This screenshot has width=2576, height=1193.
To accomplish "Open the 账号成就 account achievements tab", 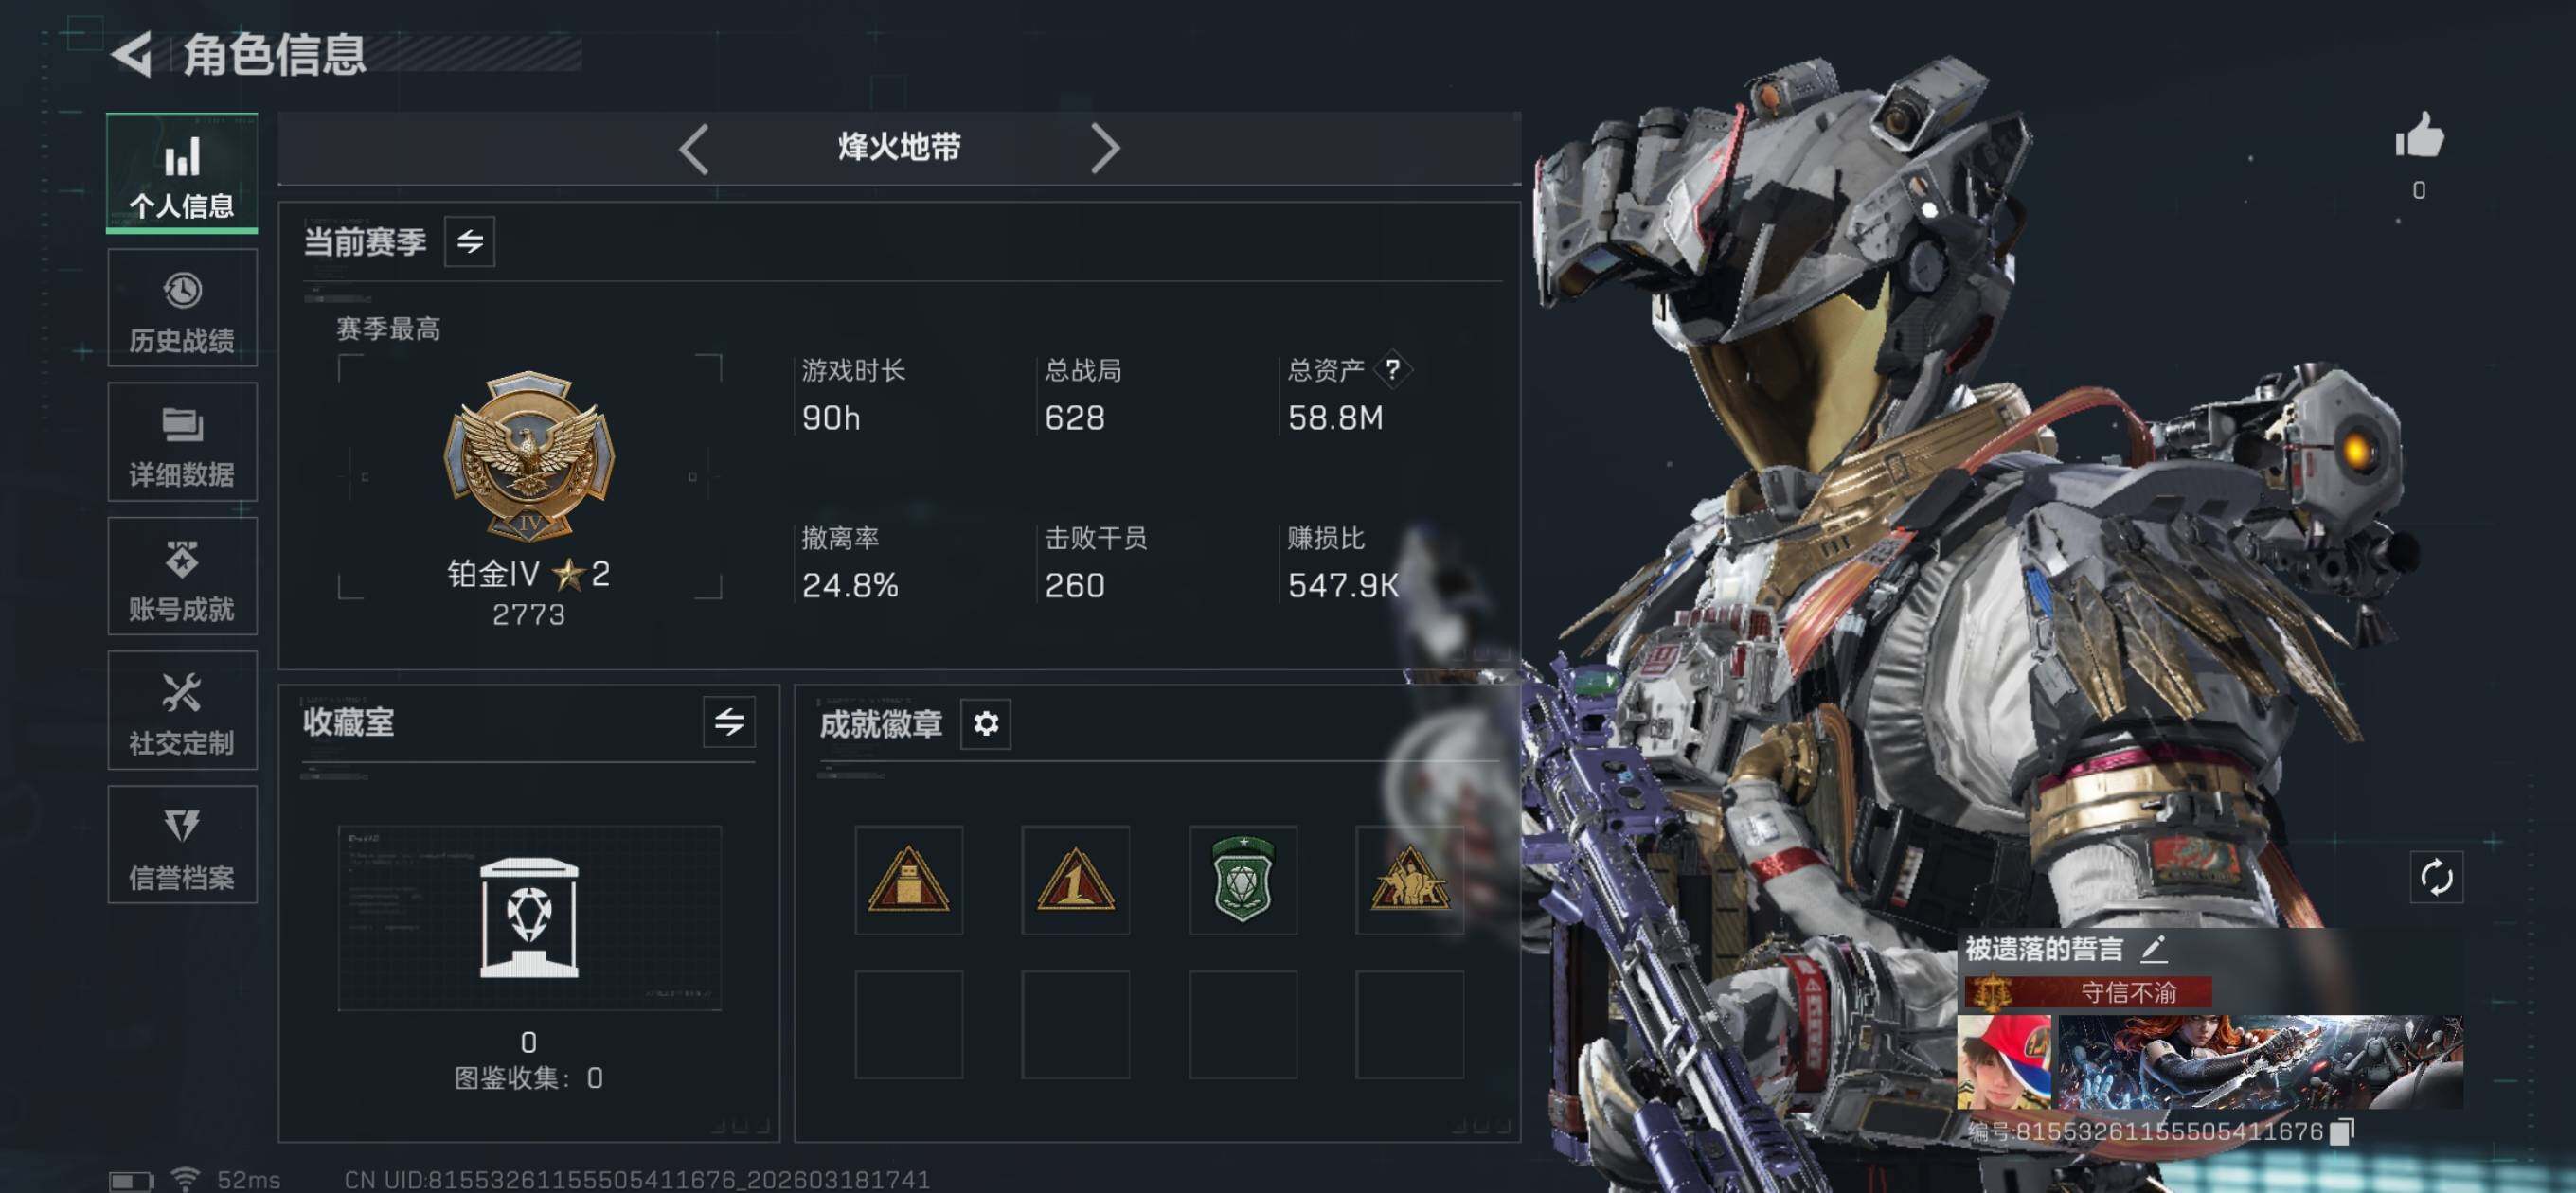I will click(x=182, y=577).
